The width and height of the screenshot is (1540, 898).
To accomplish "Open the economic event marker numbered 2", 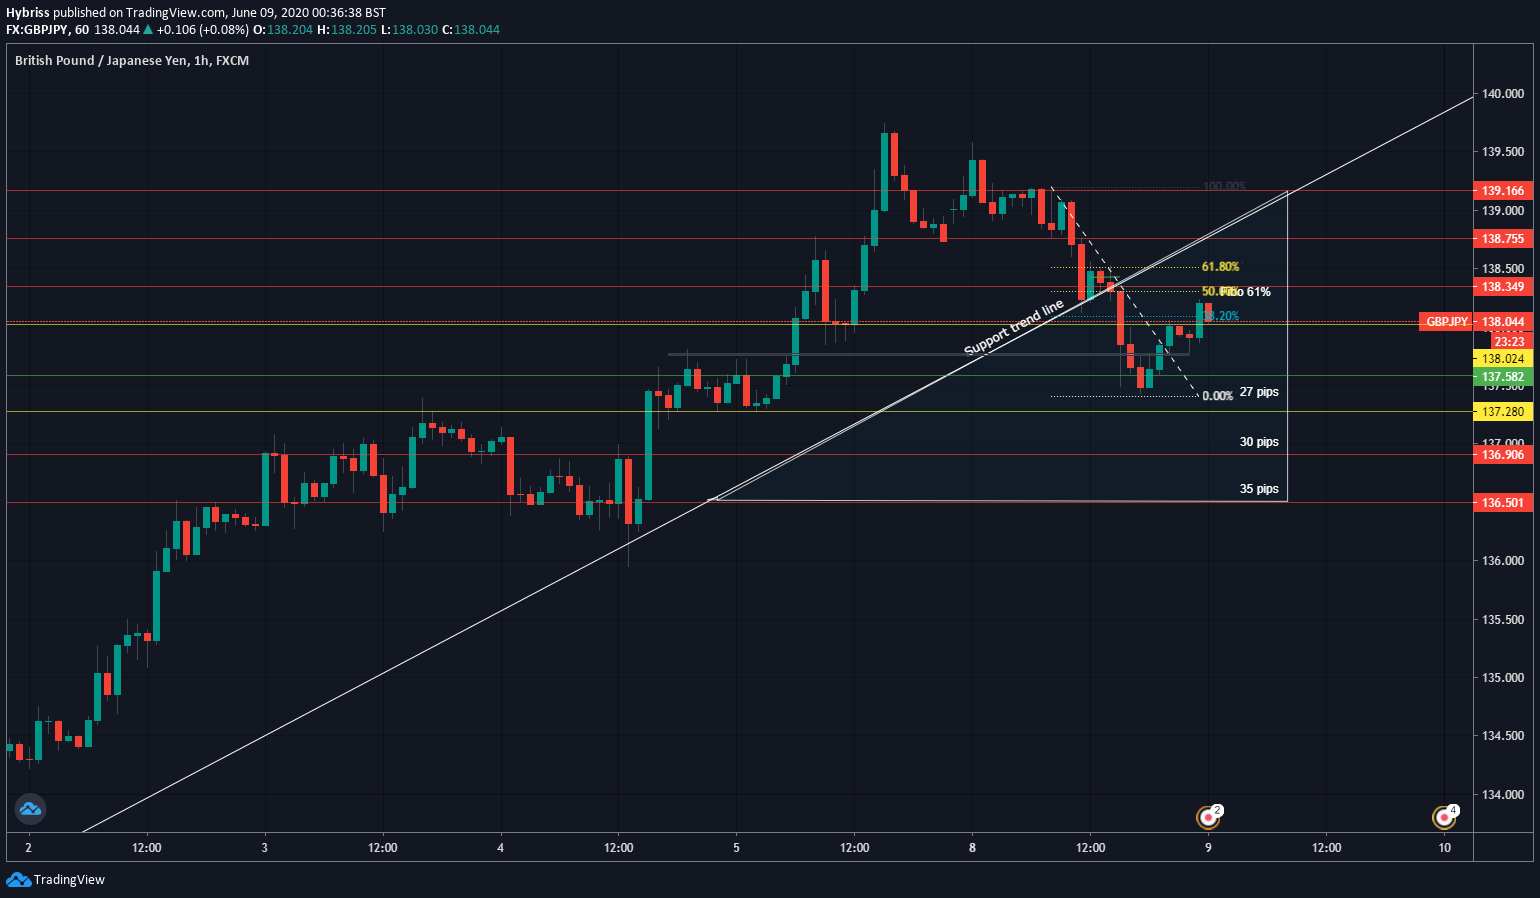I will 1209,817.
